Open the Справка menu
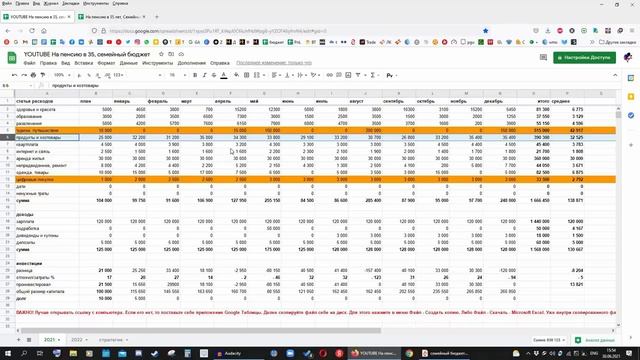The image size is (640, 360). point(220,63)
